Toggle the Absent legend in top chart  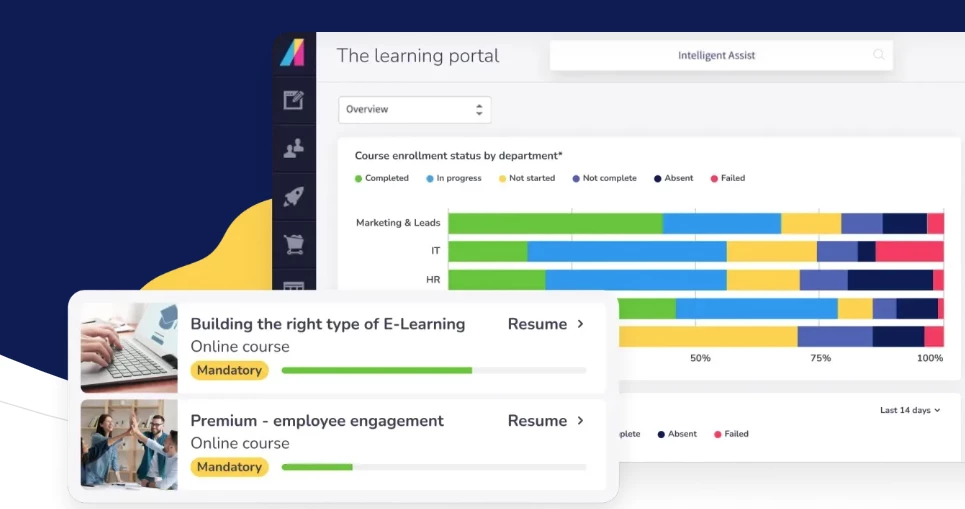pos(673,178)
